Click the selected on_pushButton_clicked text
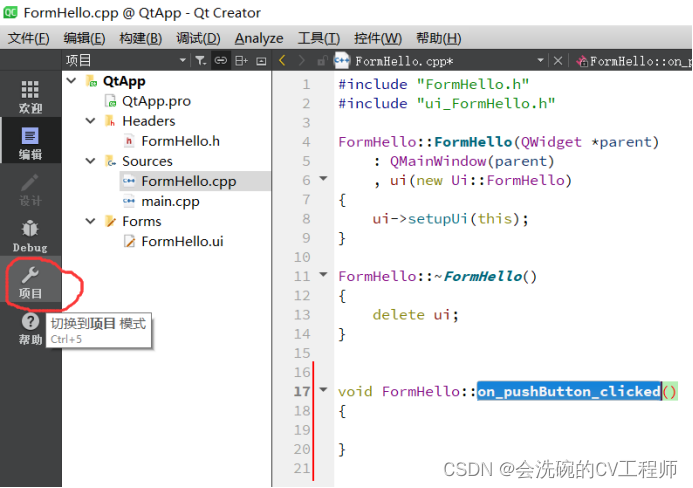Screen dimensions: 693x488 (569, 392)
